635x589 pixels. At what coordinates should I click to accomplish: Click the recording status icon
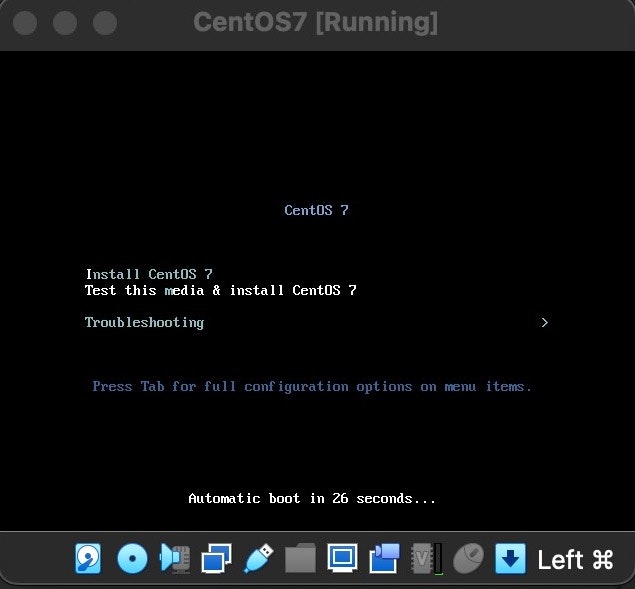pyautogui.click(x=384, y=559)
